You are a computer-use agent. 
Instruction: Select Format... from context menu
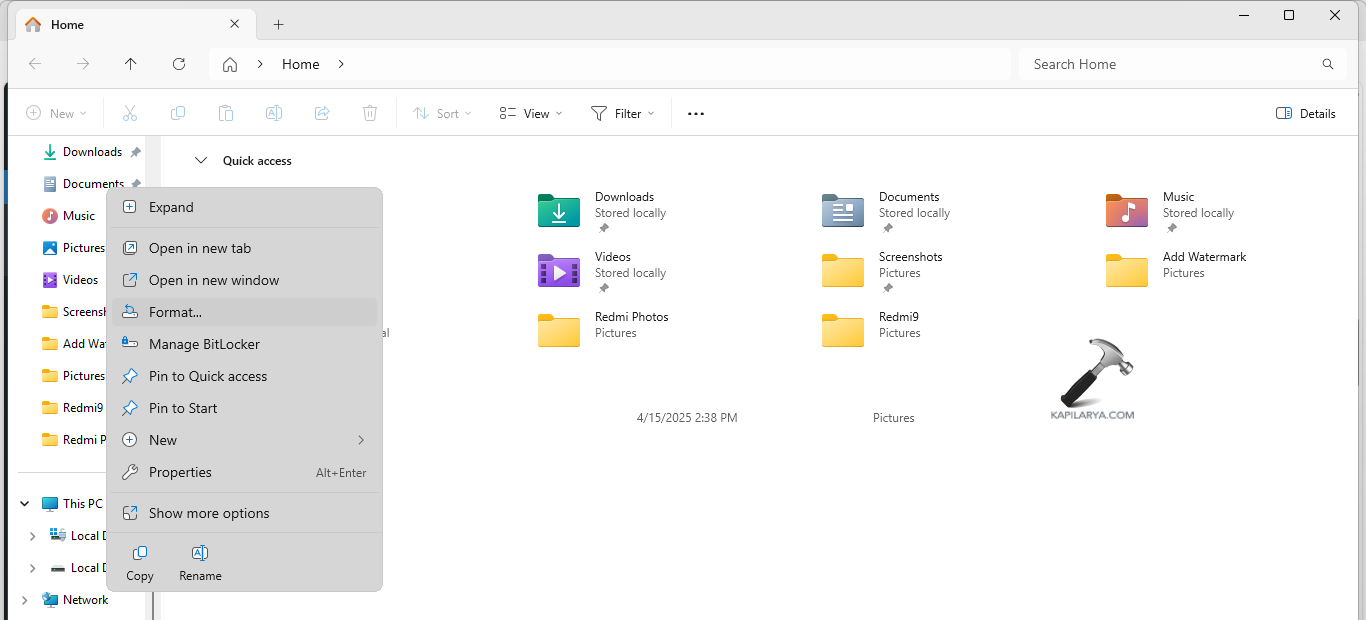(x=175, y=312)
